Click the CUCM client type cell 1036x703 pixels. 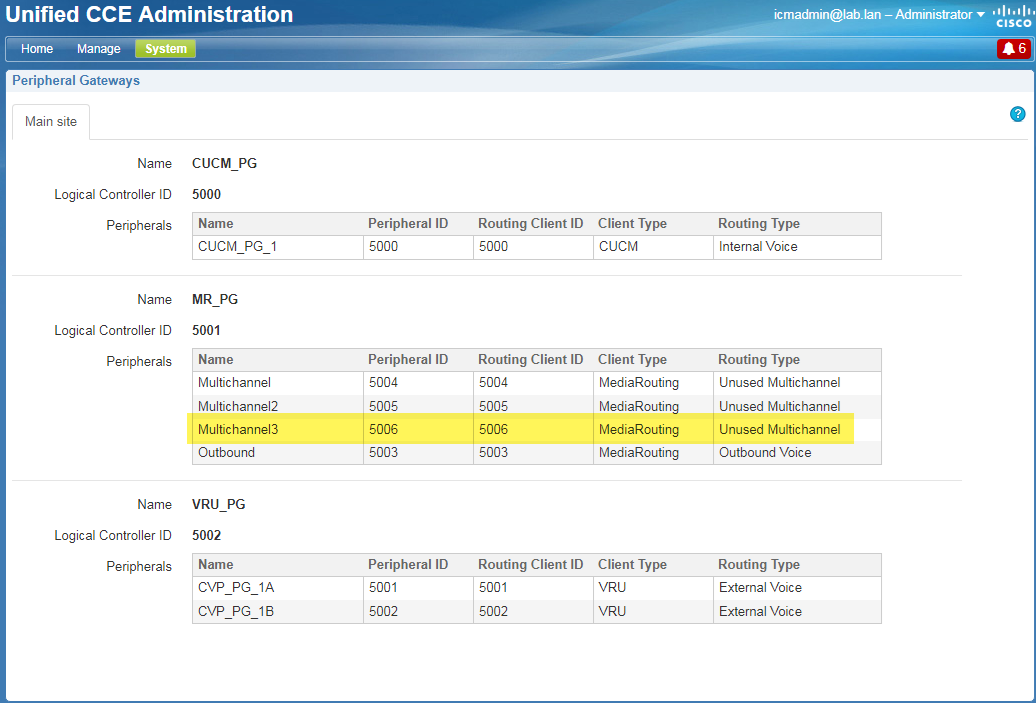(x=653, y=247)
